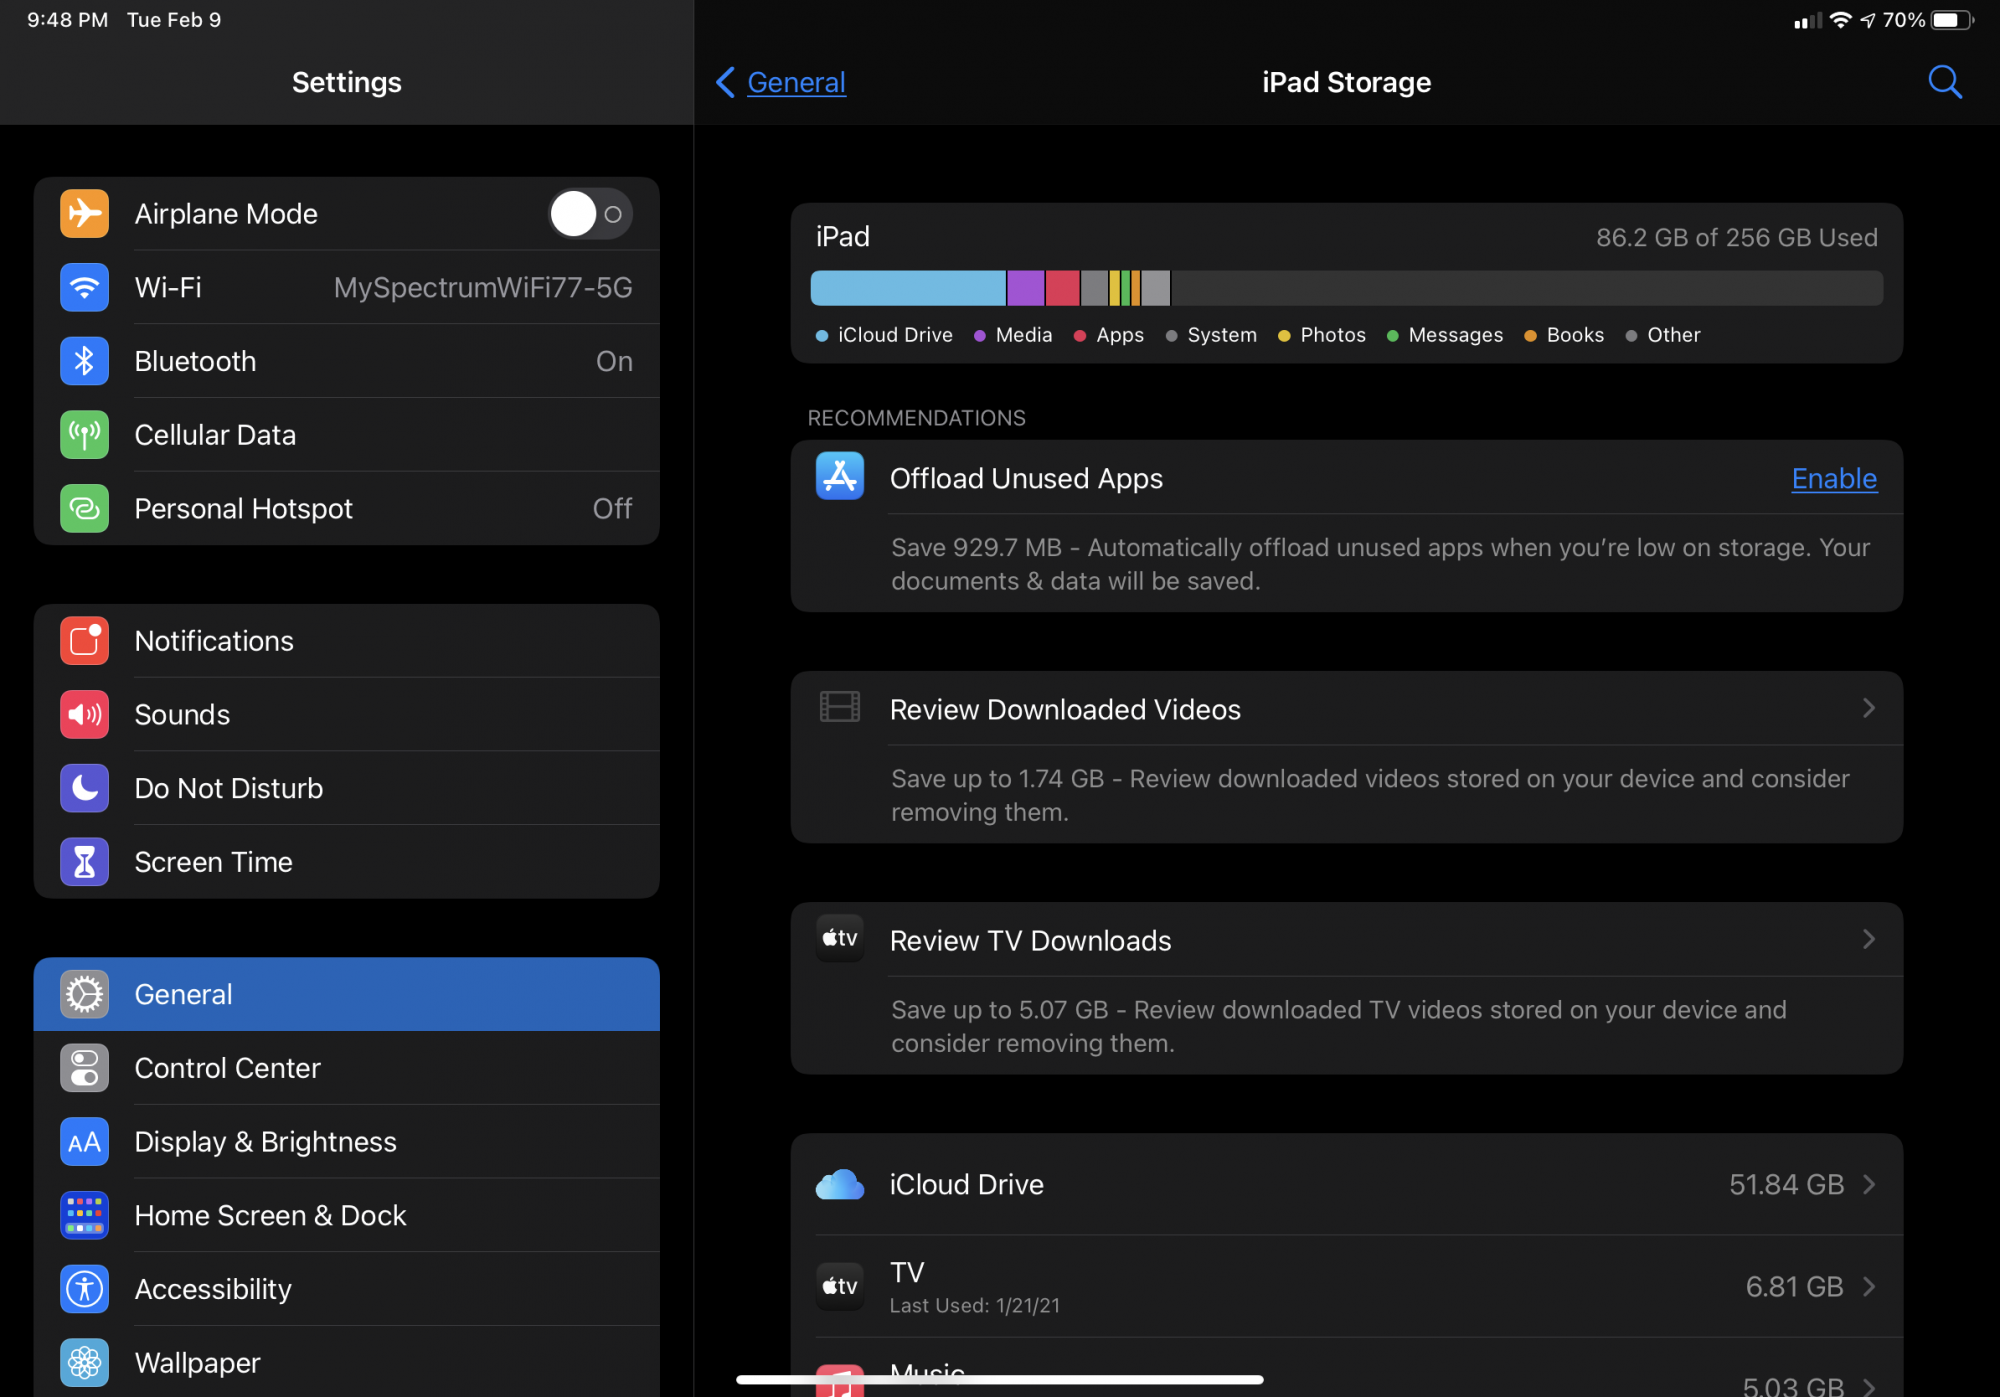The height and width of the screenshot is (1397, 2000).
Task: Go back to General page
Action: click(x=782, y=82)
